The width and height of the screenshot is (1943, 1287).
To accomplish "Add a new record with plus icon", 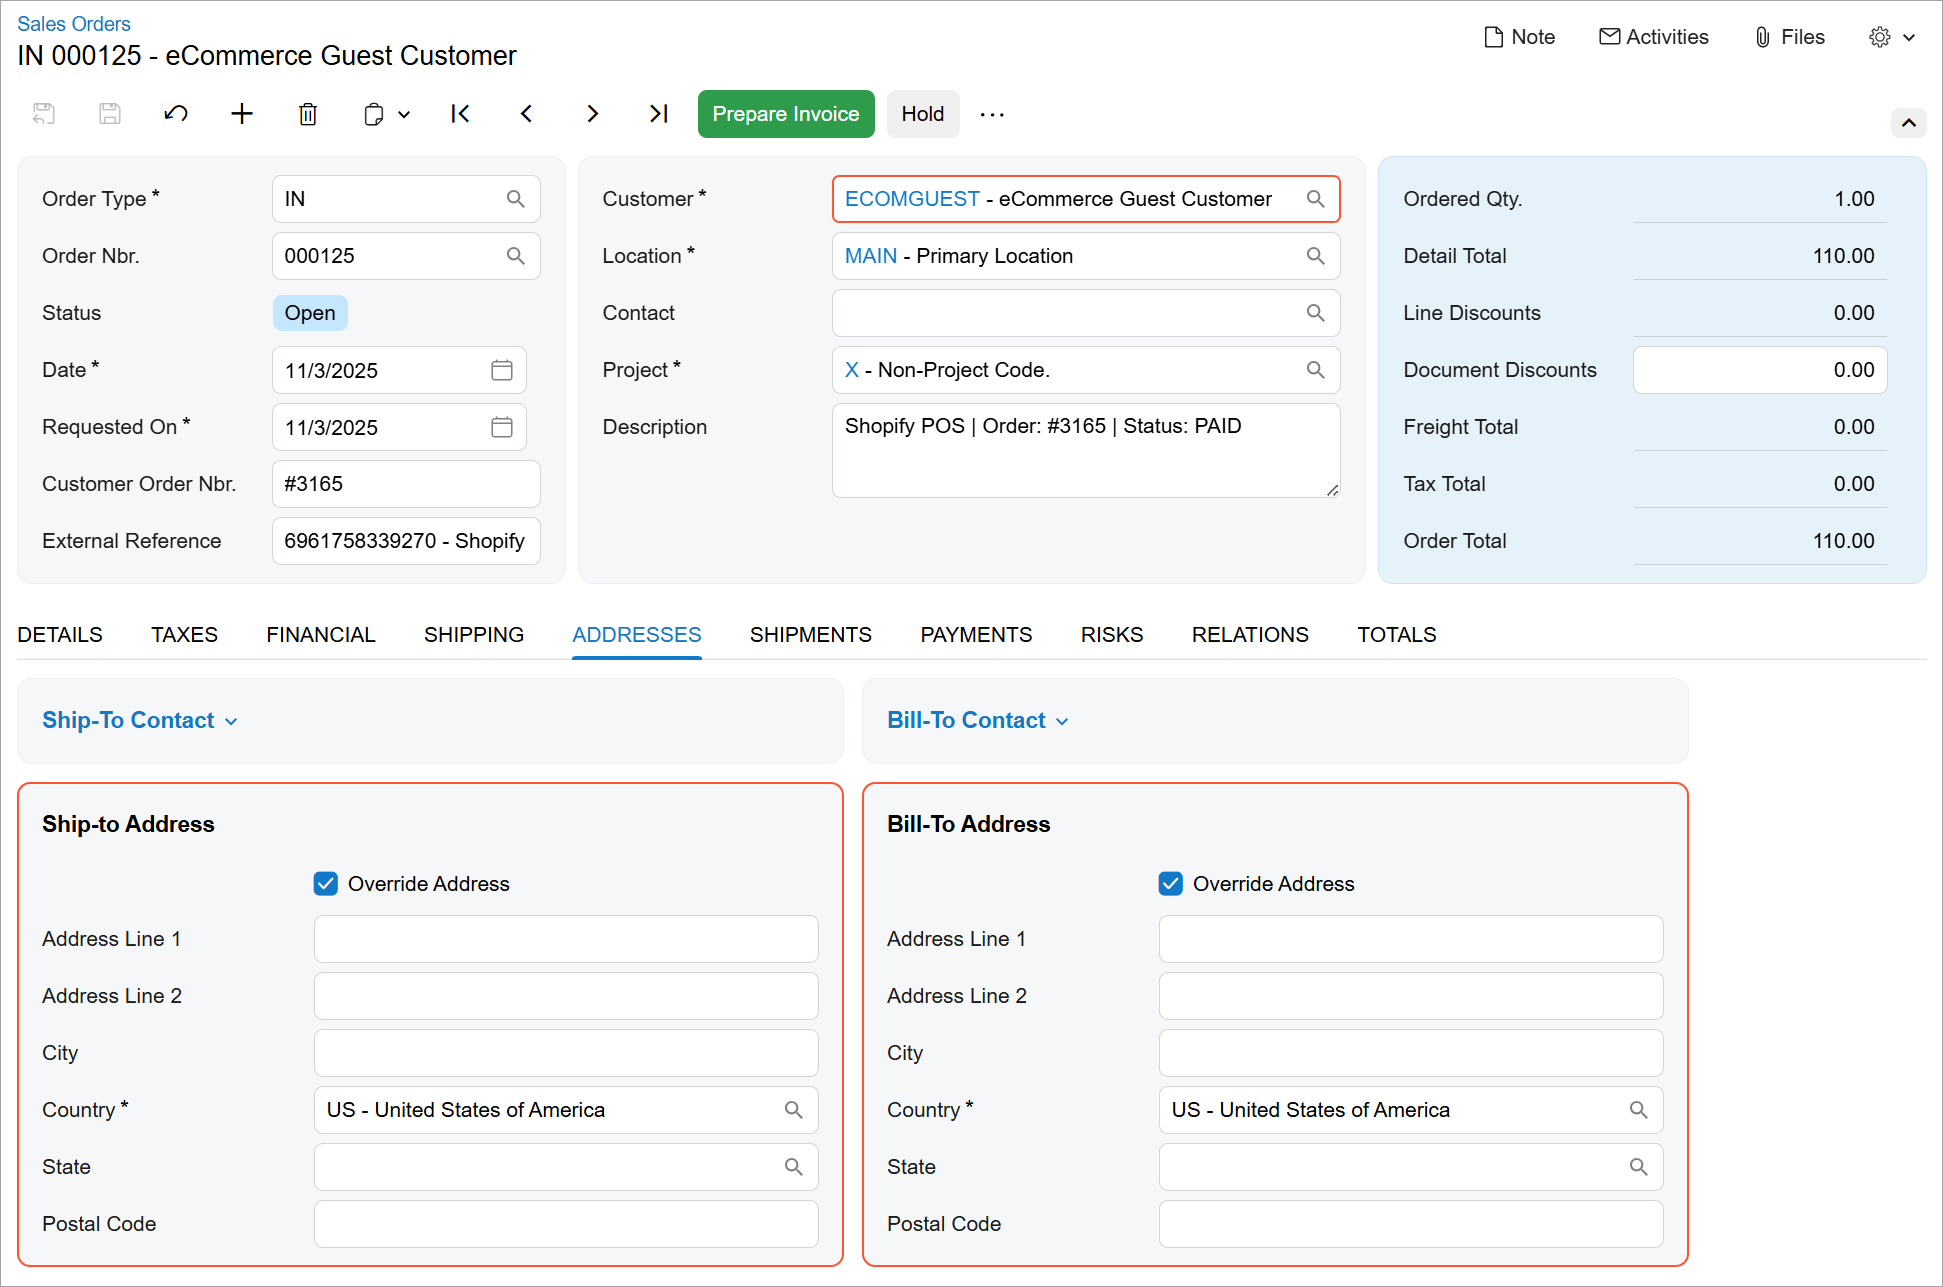I will (242, 114).
